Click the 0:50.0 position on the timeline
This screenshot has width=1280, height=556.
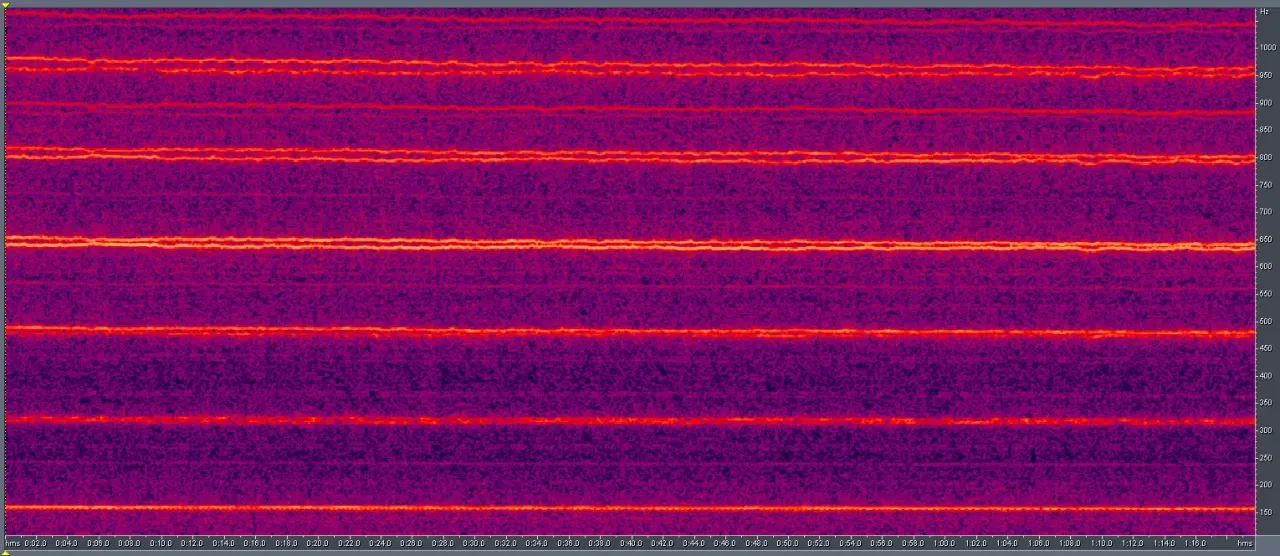pyautogui.click(x=787, y=543)
